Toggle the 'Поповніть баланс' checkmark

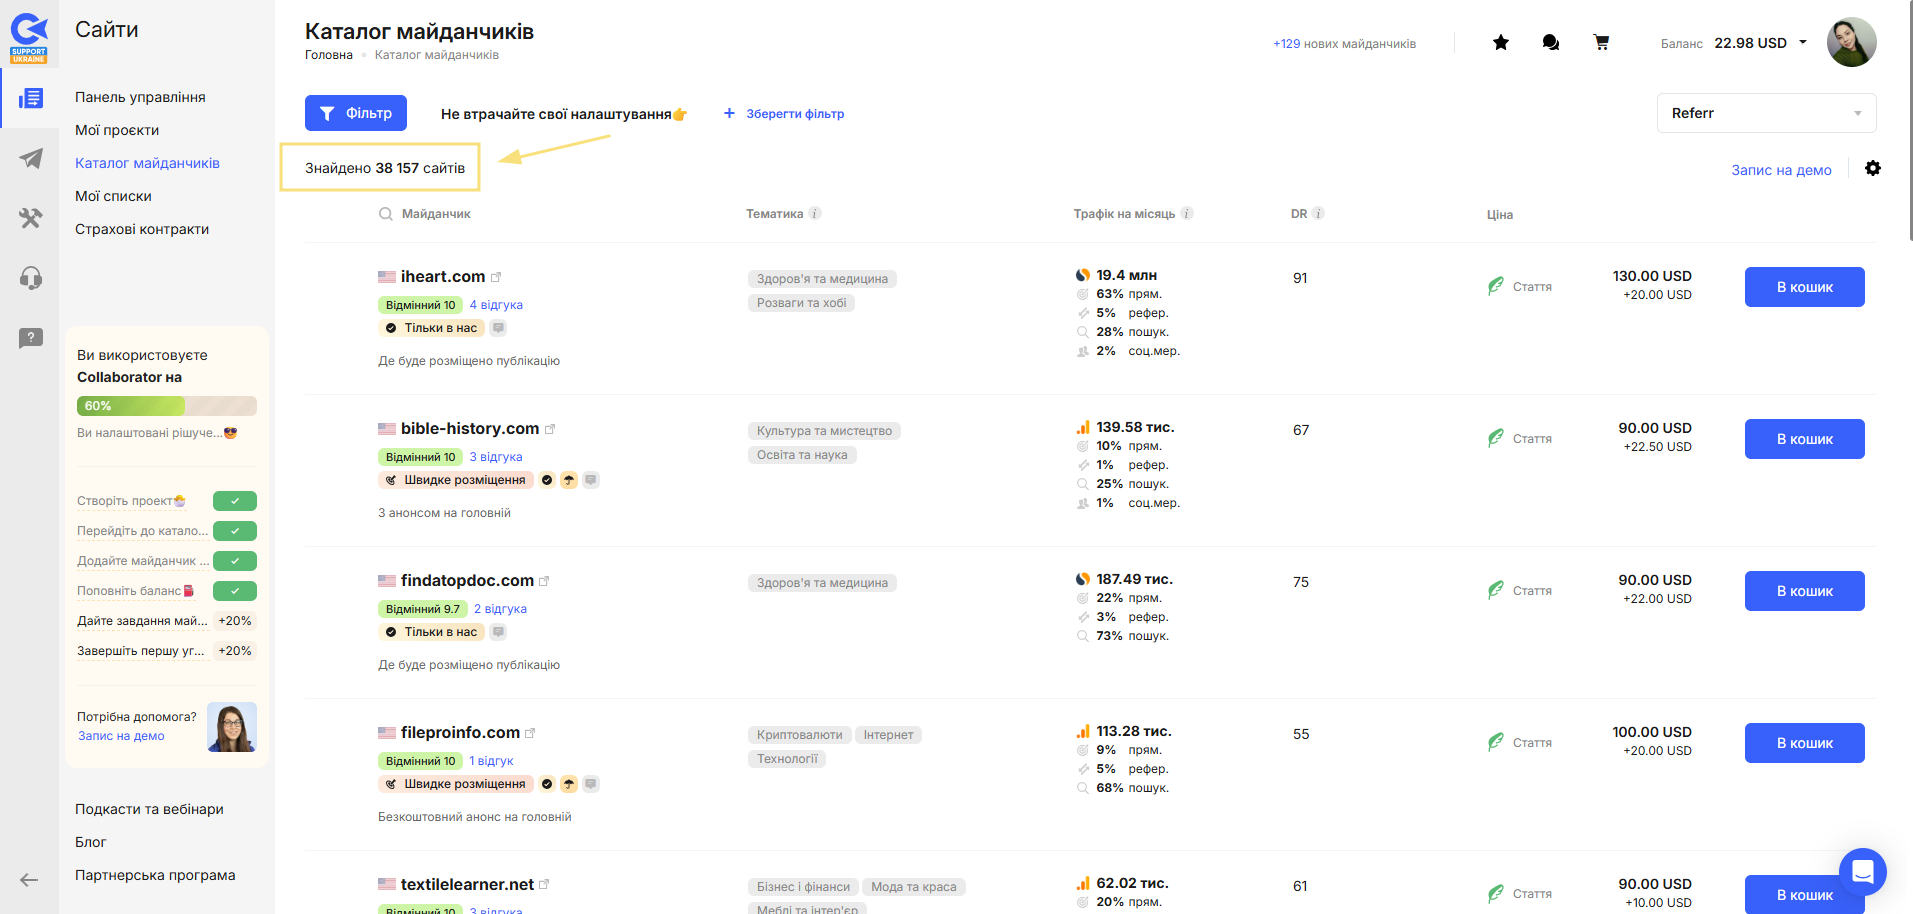[x=235, y=591]
